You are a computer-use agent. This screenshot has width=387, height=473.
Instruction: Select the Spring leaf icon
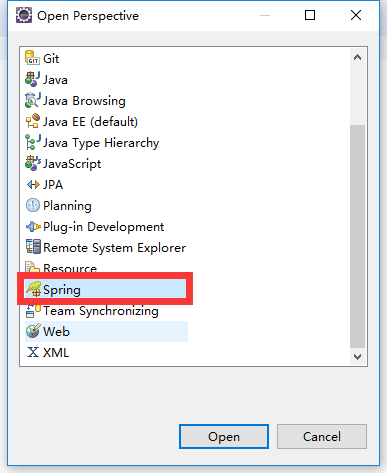(33, 289)
